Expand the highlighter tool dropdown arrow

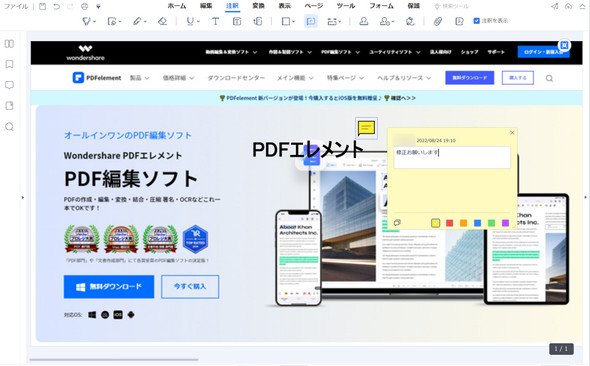[x=94, y=22]
